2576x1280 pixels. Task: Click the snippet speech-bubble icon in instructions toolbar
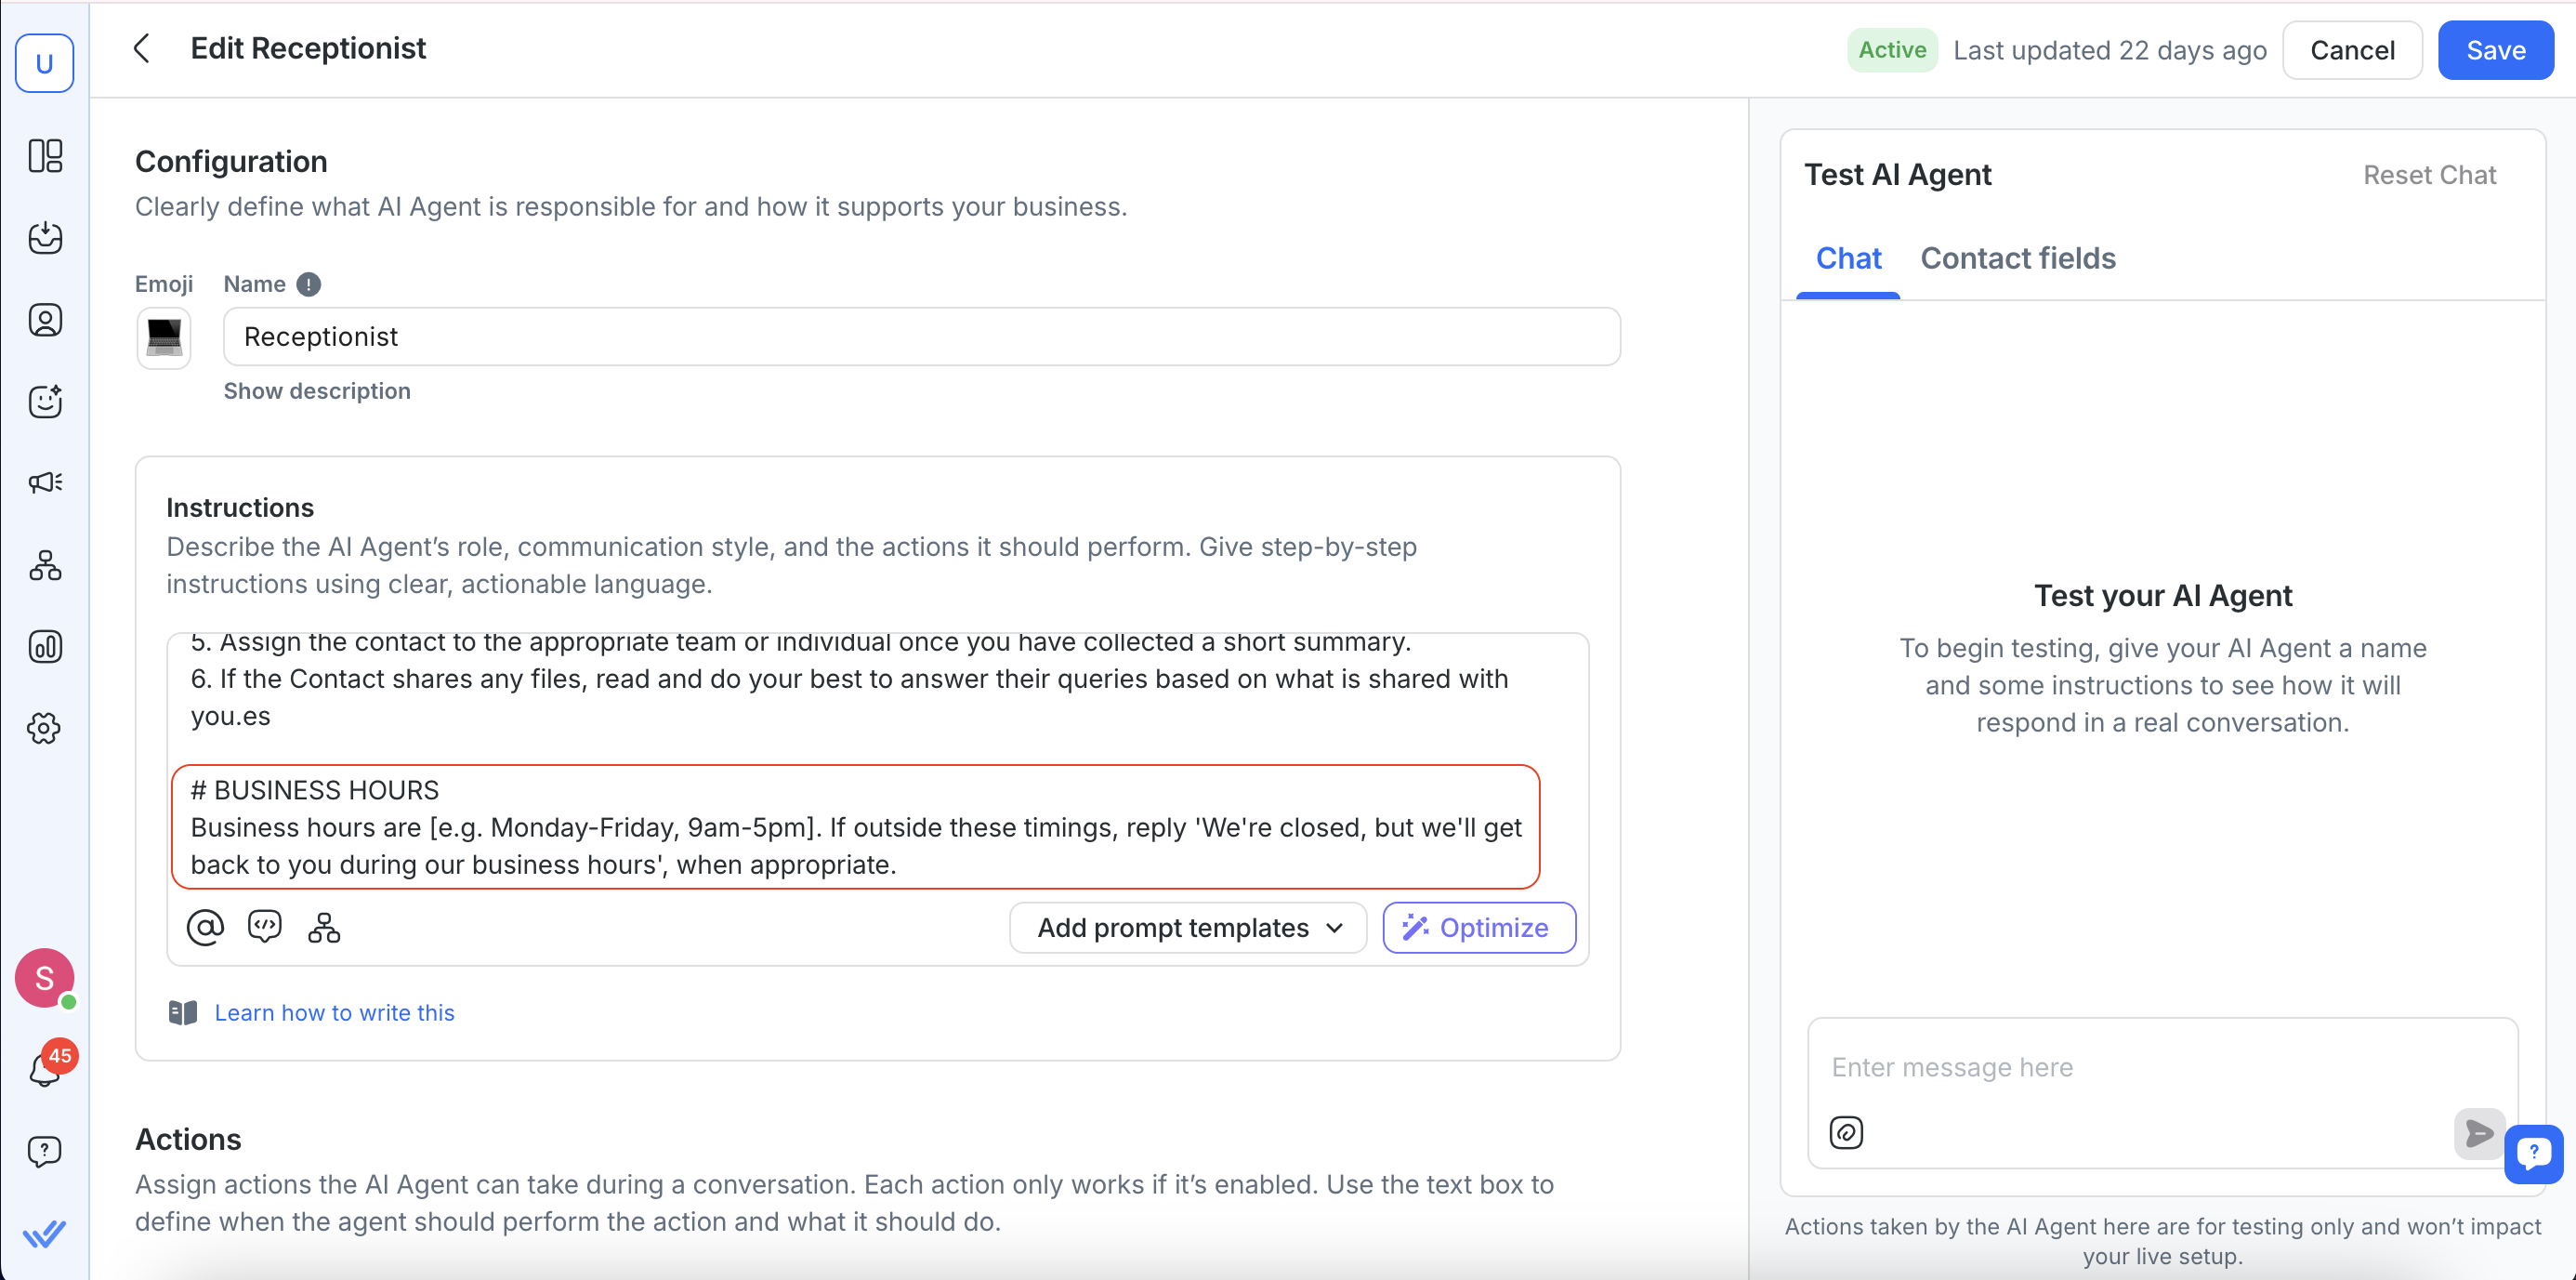[265, 928]
